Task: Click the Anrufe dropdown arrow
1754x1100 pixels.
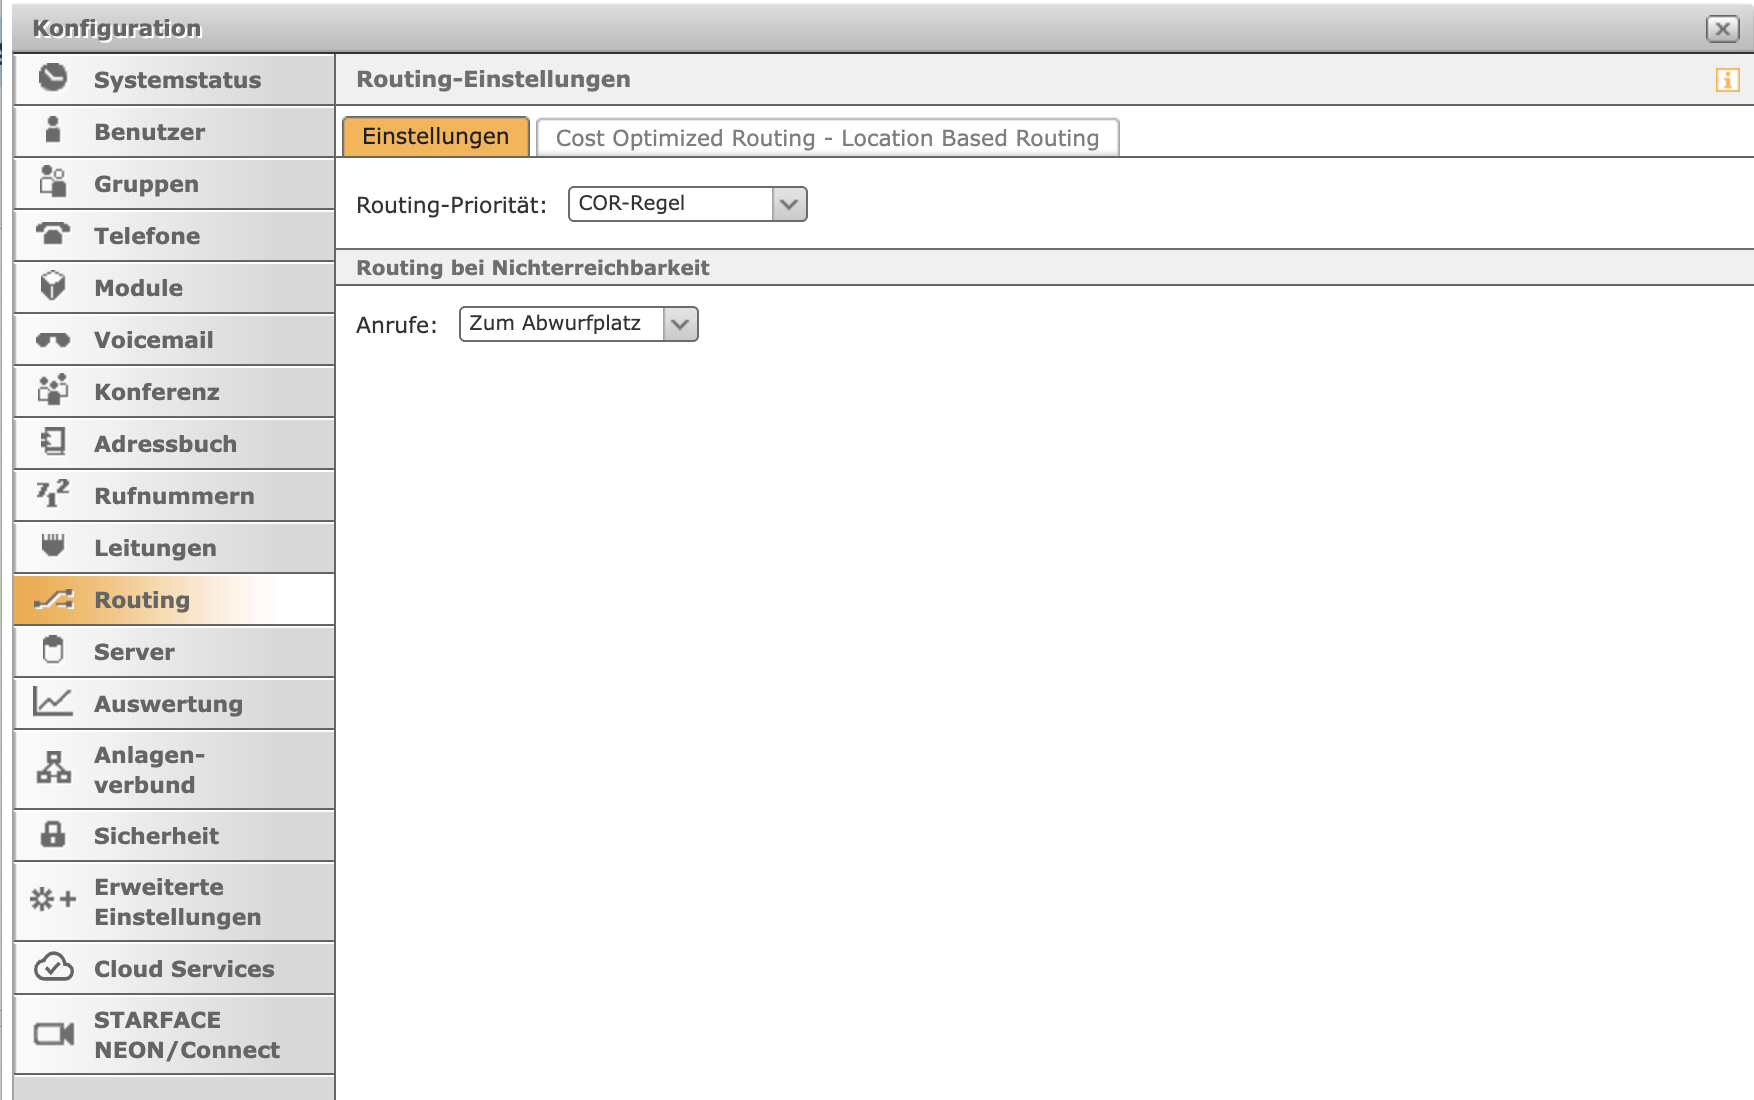Action: [680, 324]
